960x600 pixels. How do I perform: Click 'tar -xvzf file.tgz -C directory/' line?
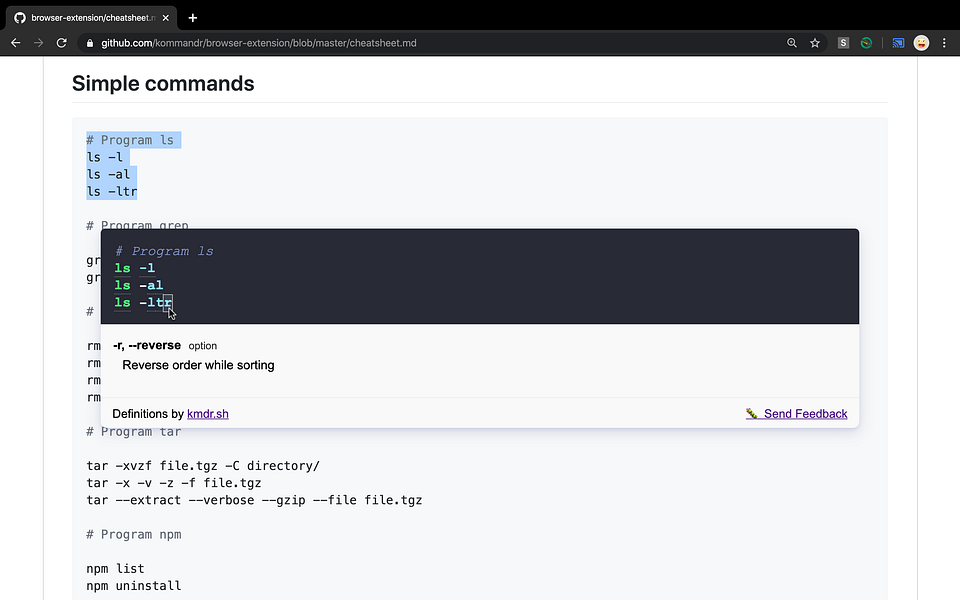coord(203,466)
